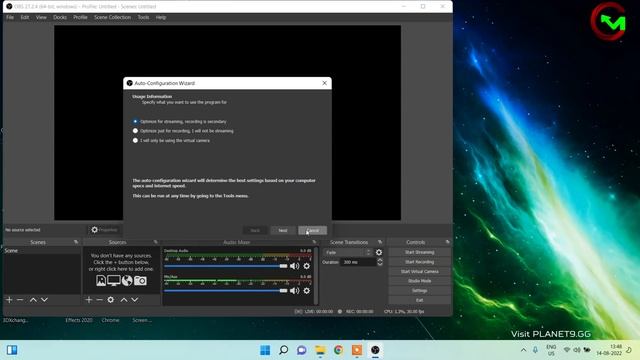Open transition properties gear icon

[379, 253]
